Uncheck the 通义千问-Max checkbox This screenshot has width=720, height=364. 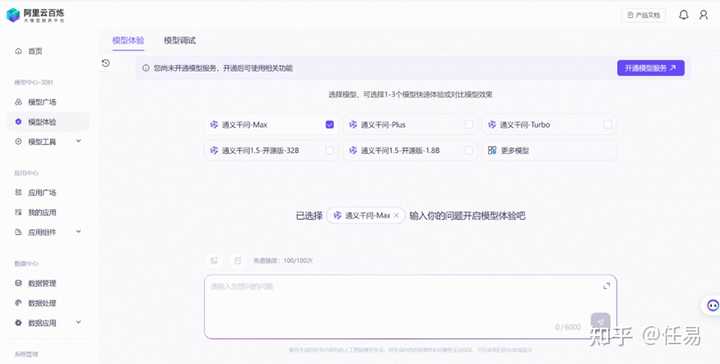(x=330, y=124)
